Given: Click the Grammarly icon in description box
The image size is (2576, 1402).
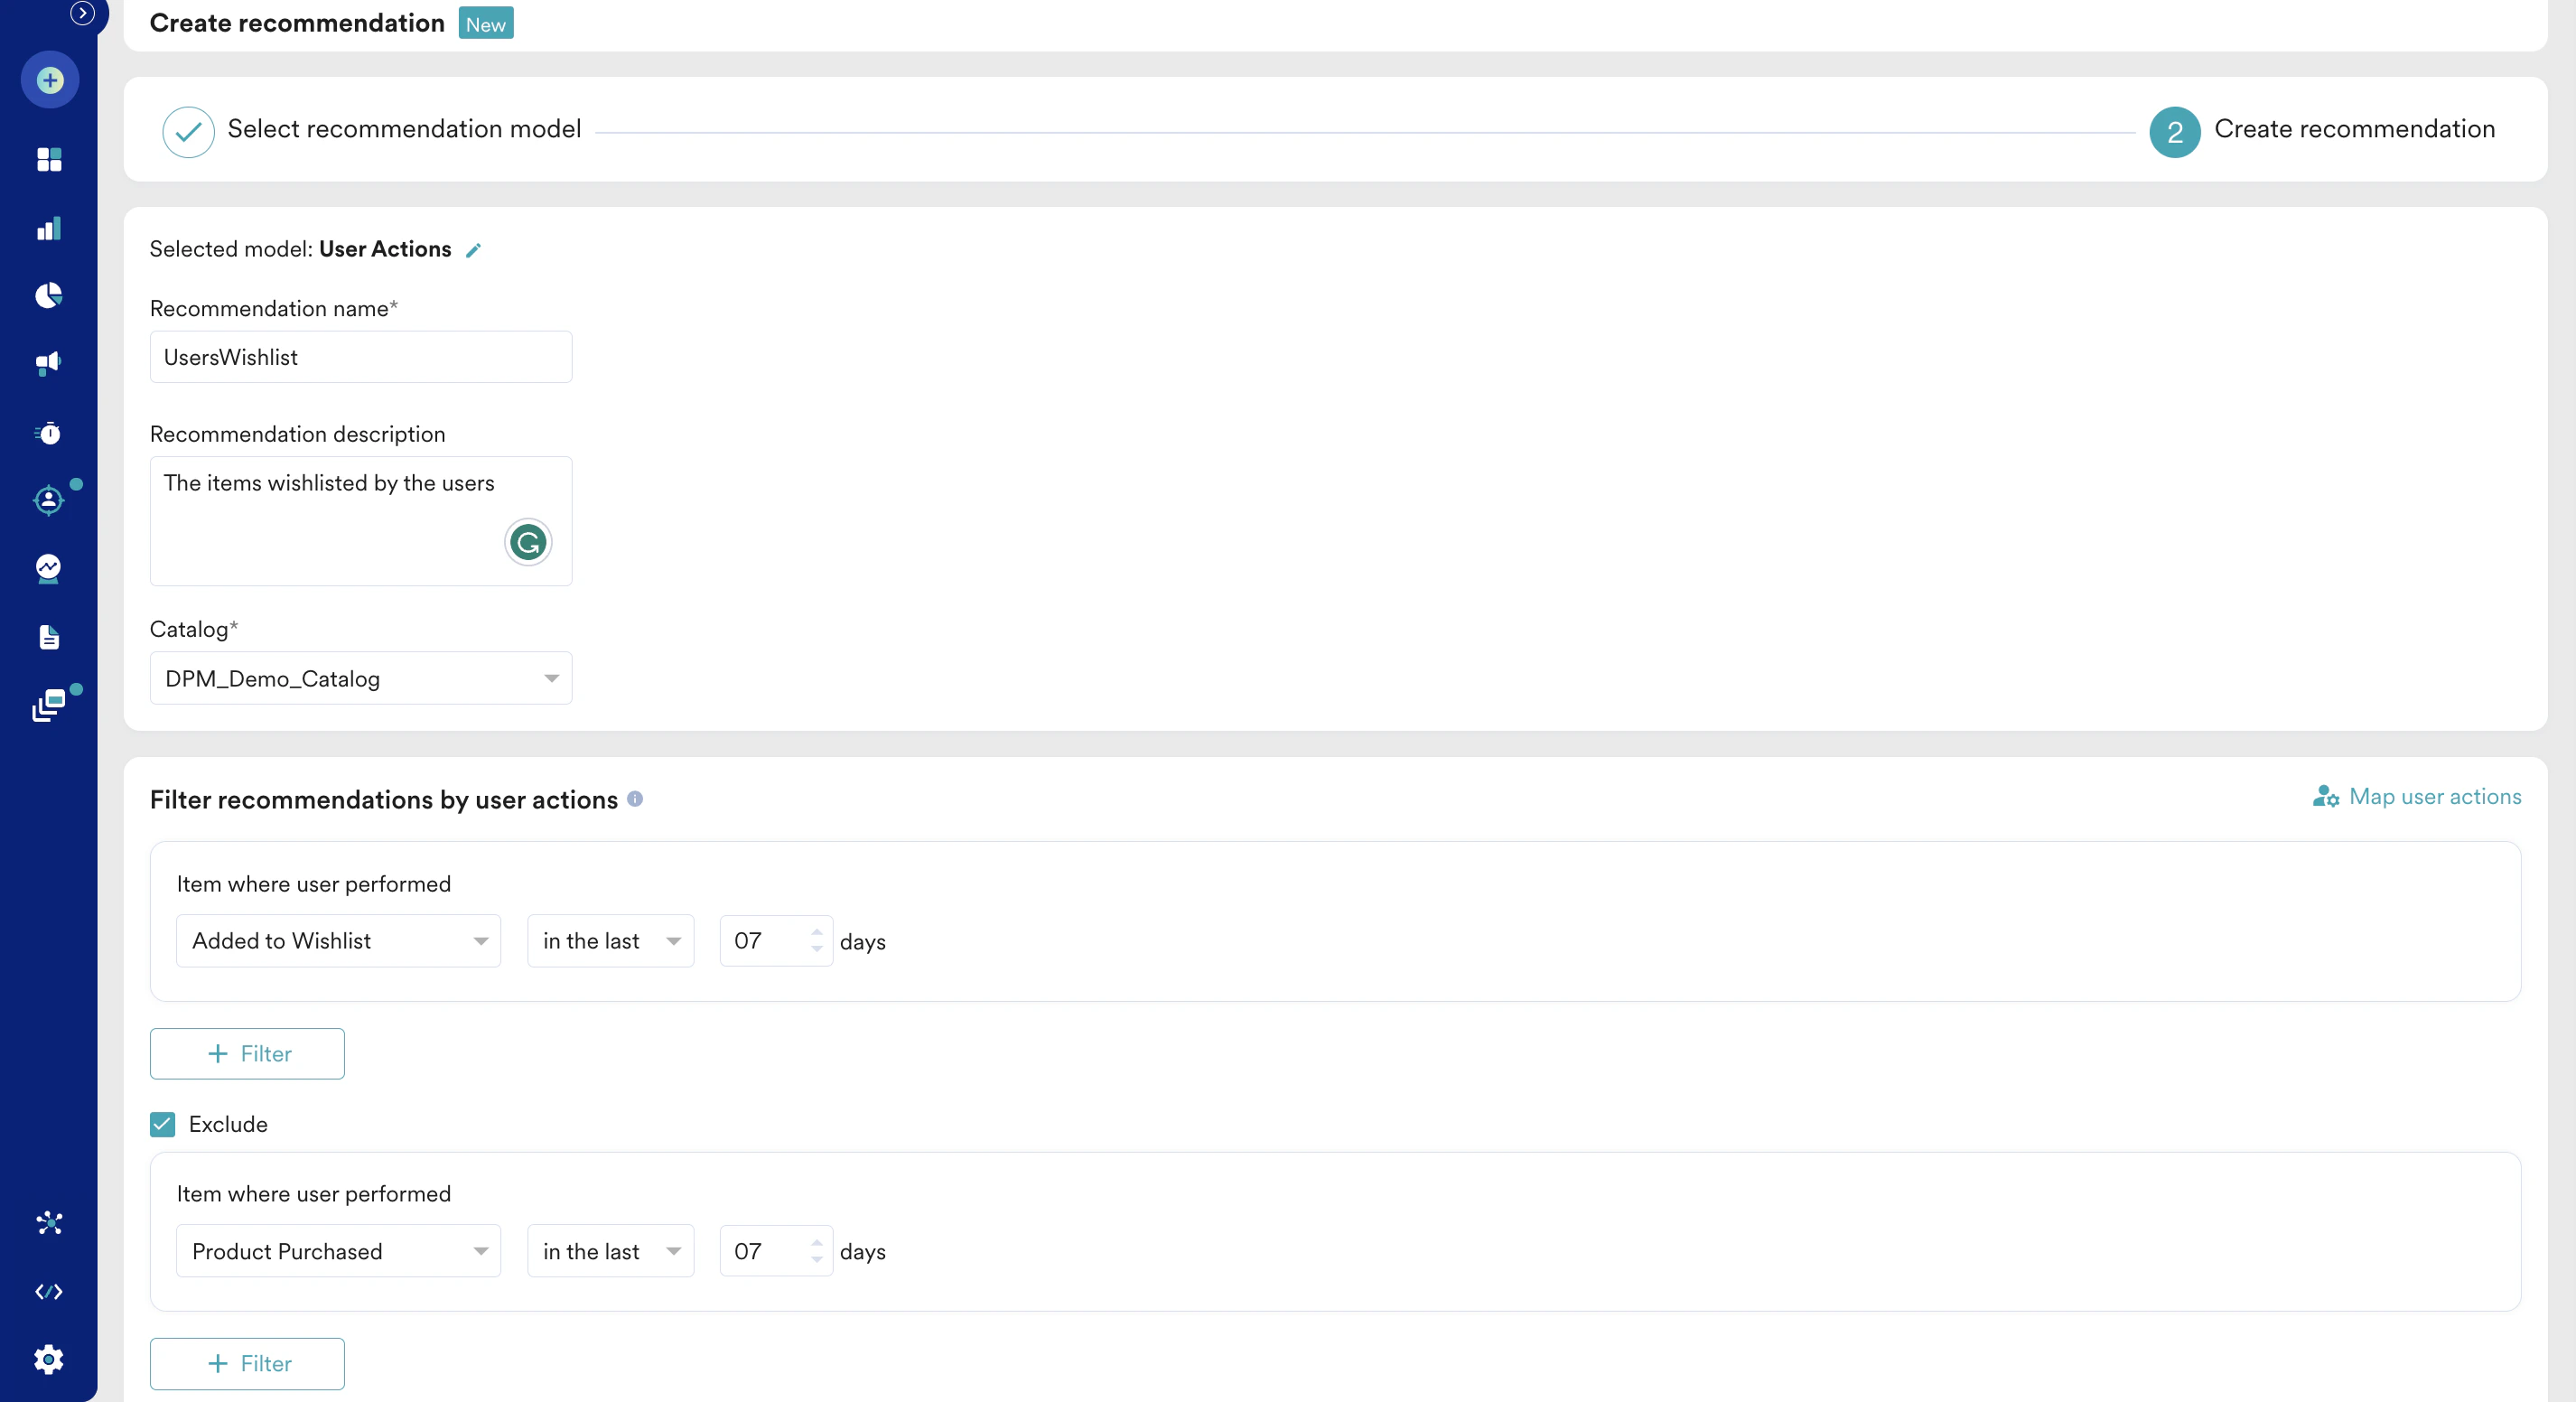Looking at the screenshot, I should point(528,542).
